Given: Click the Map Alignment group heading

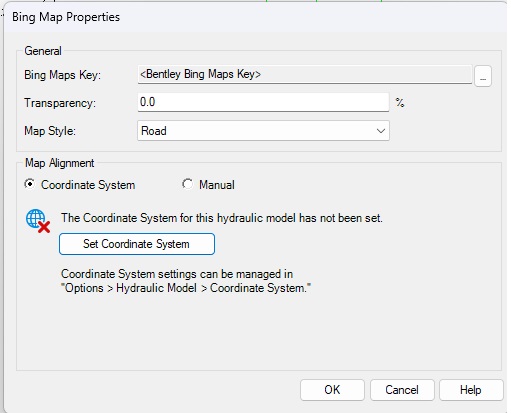Looking at the screenshot, I should tap(60, 163).
